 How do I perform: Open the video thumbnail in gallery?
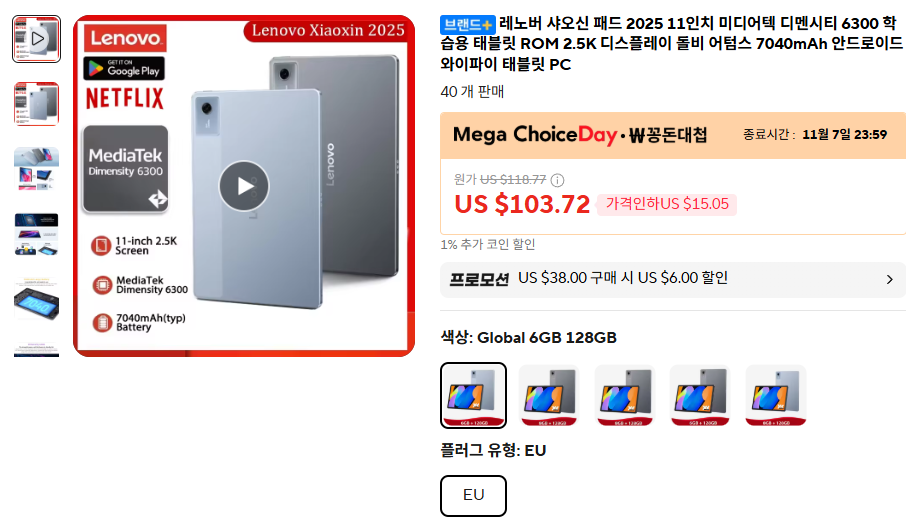point(36,39)
